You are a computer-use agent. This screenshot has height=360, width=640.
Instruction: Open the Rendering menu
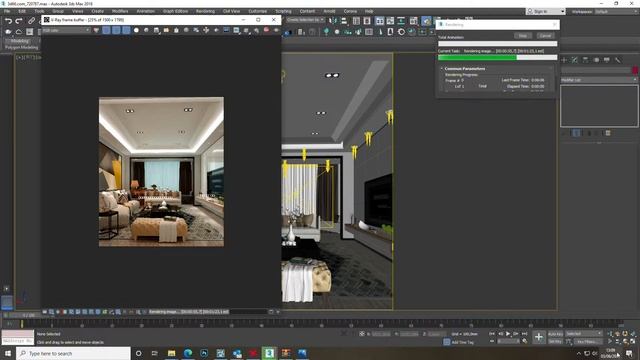[x=205, y=11]
